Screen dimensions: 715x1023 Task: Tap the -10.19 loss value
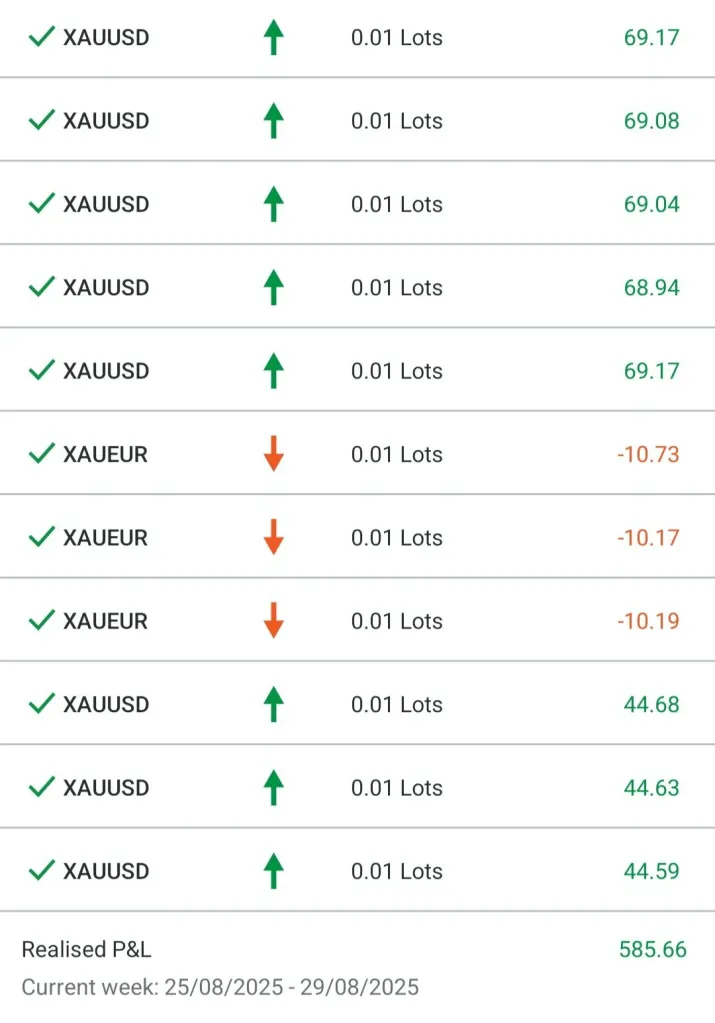pos(648,621)
